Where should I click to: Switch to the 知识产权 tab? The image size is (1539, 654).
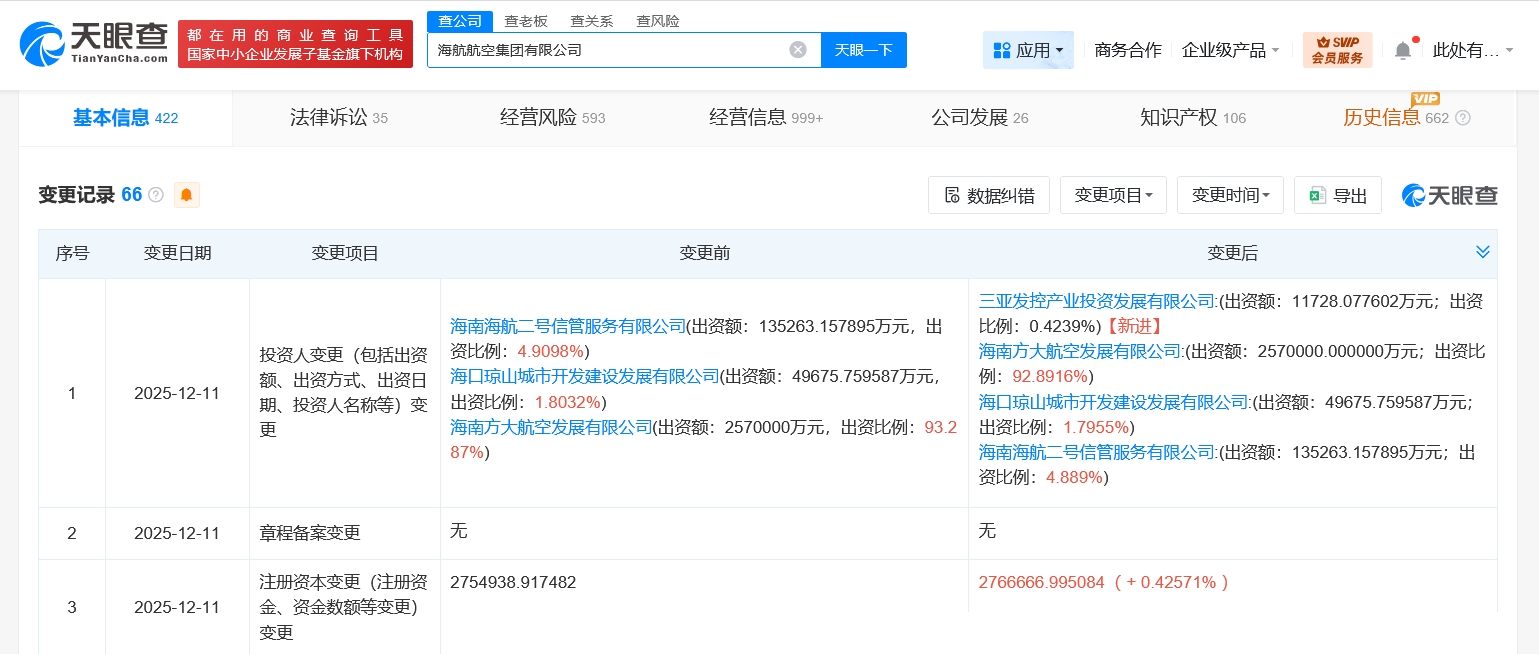tap(1192, 118)
